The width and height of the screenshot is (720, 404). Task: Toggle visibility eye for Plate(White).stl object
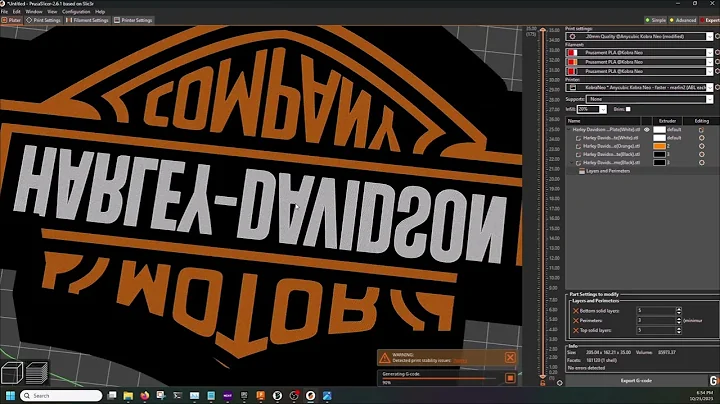click(647, 130)
